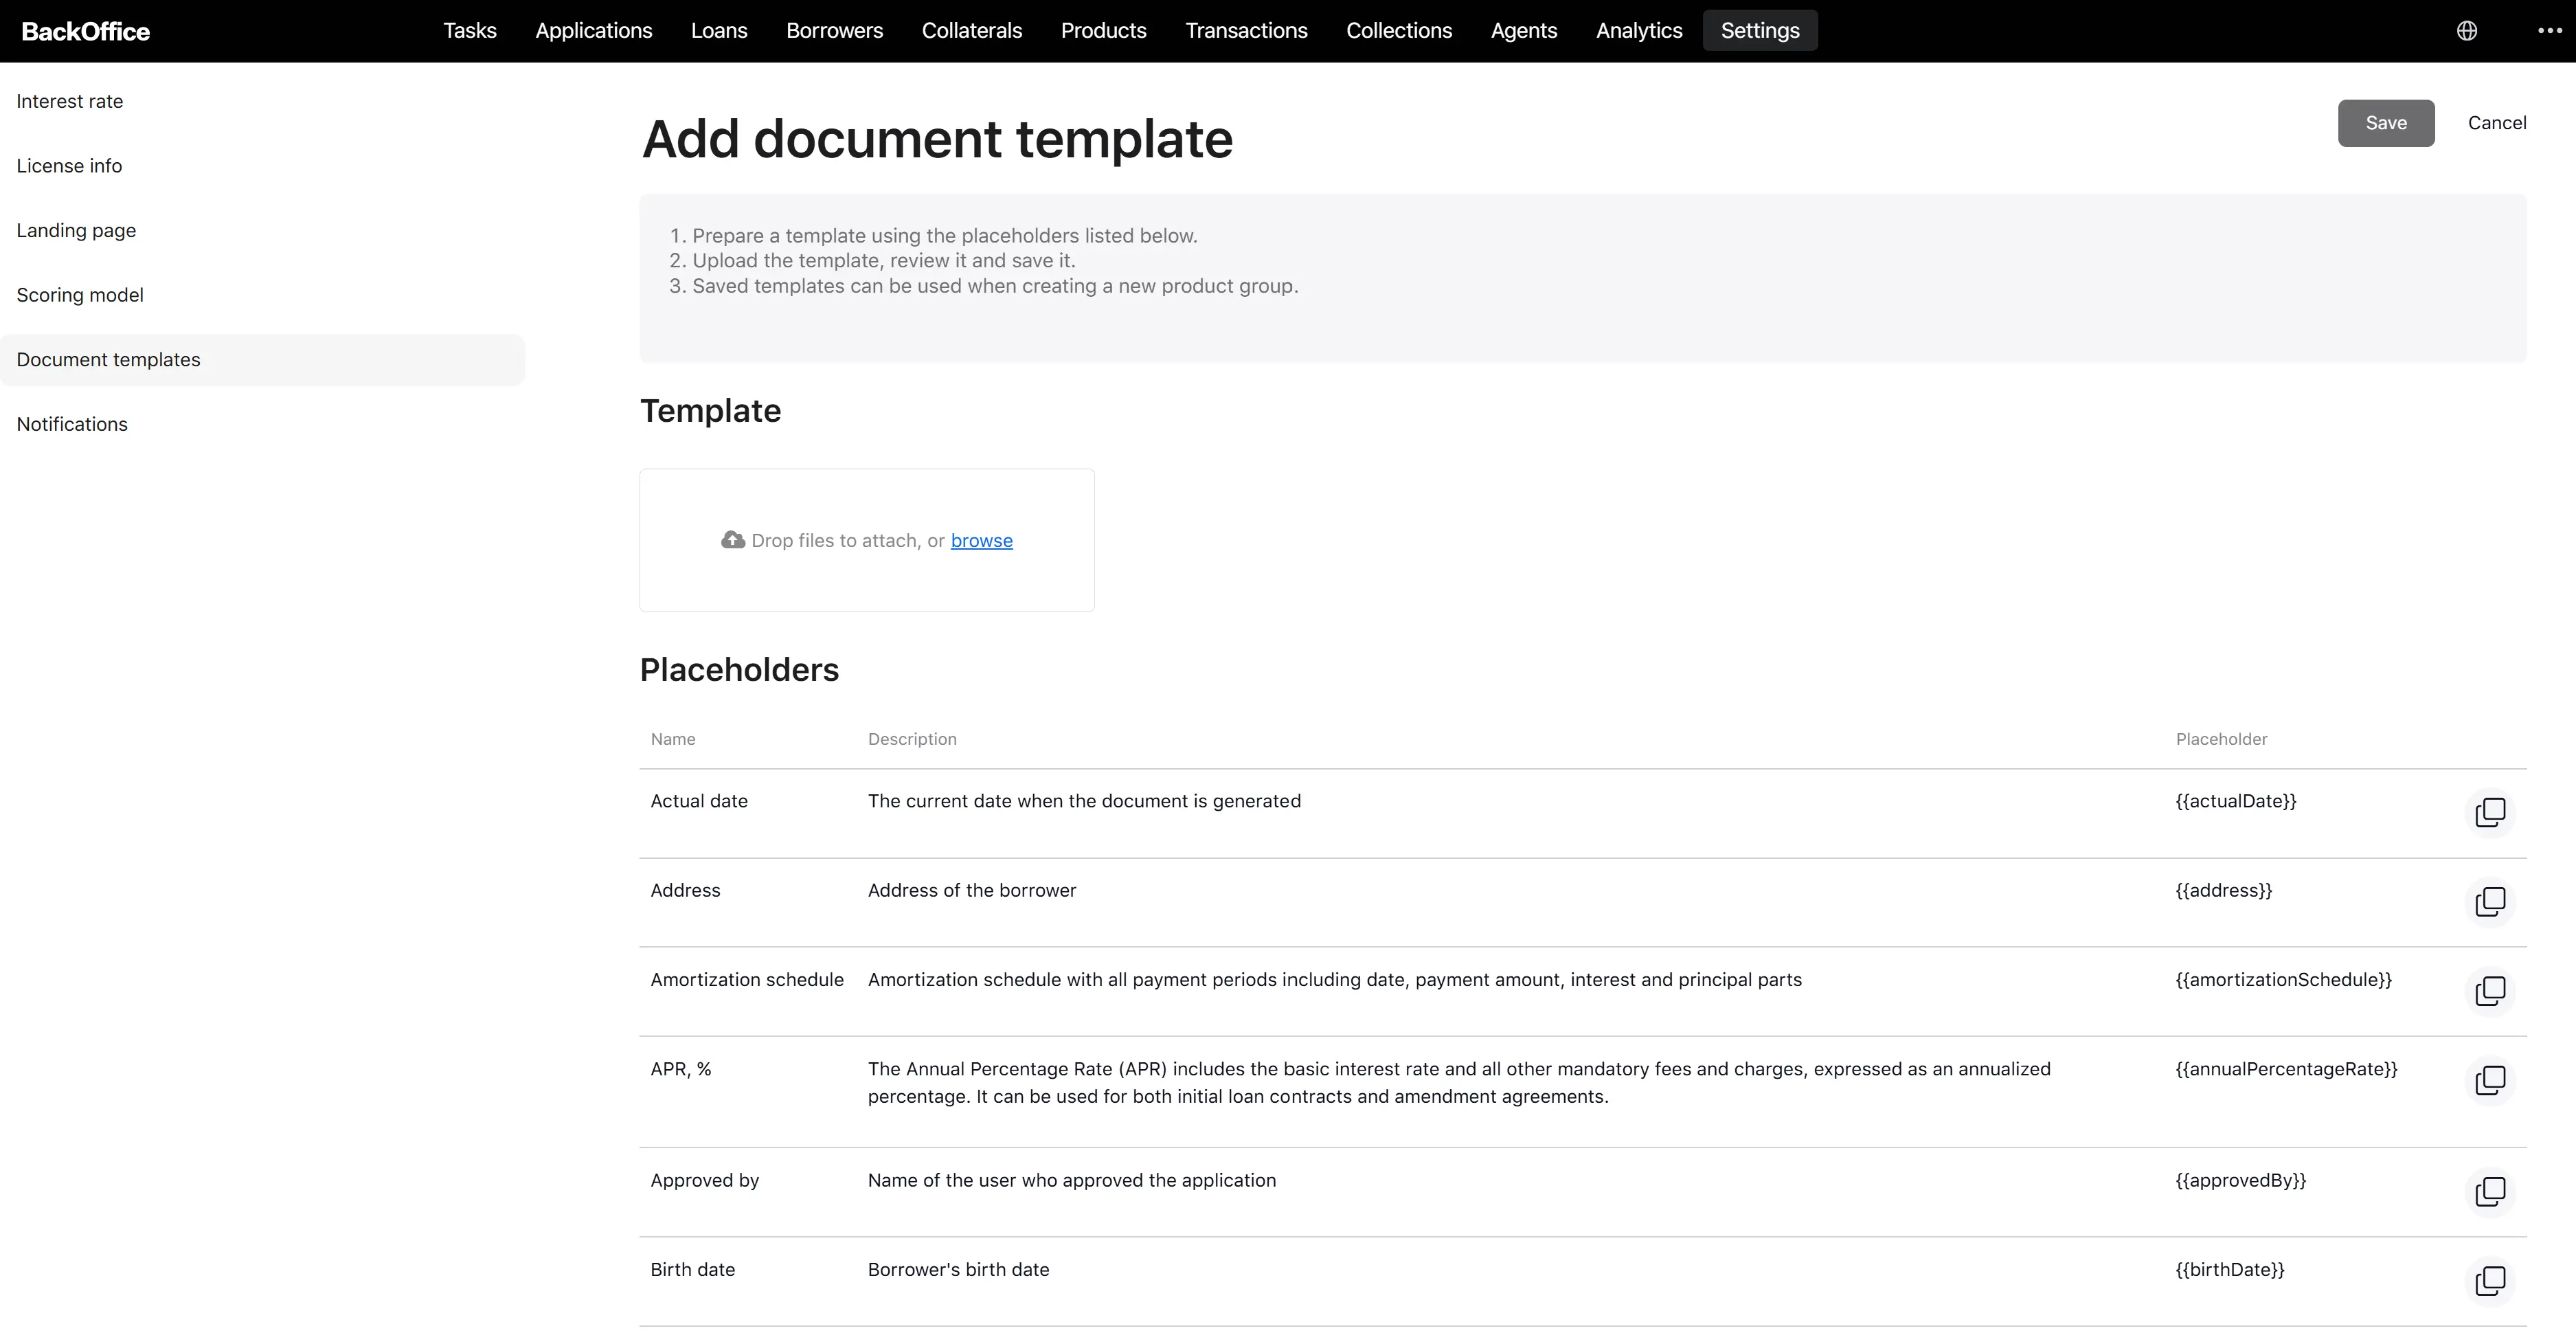Copy the amortizationSchedule placeholder
The width and height of the screenshot is (2576, 1333).
(2490, 990)
